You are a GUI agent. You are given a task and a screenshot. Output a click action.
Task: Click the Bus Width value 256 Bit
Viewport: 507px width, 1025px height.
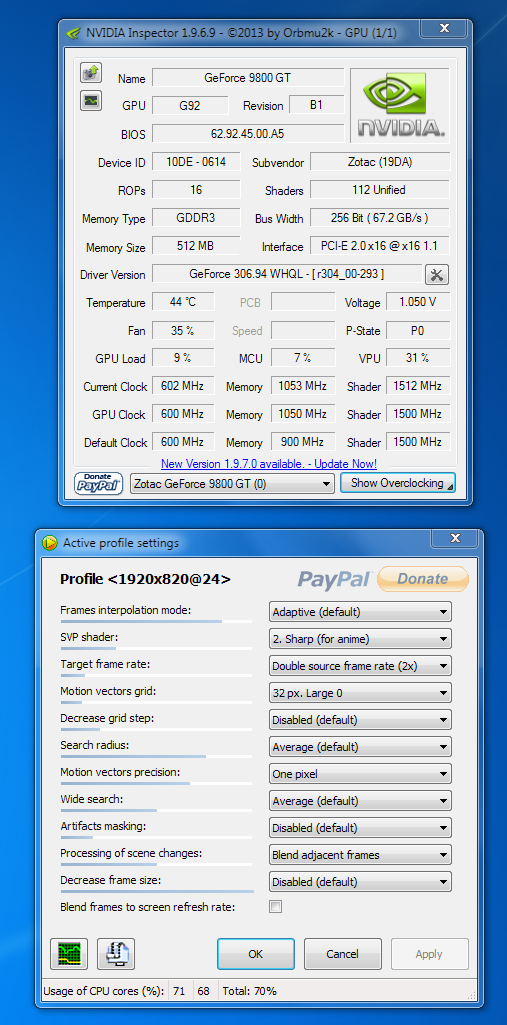click(380, 218)
